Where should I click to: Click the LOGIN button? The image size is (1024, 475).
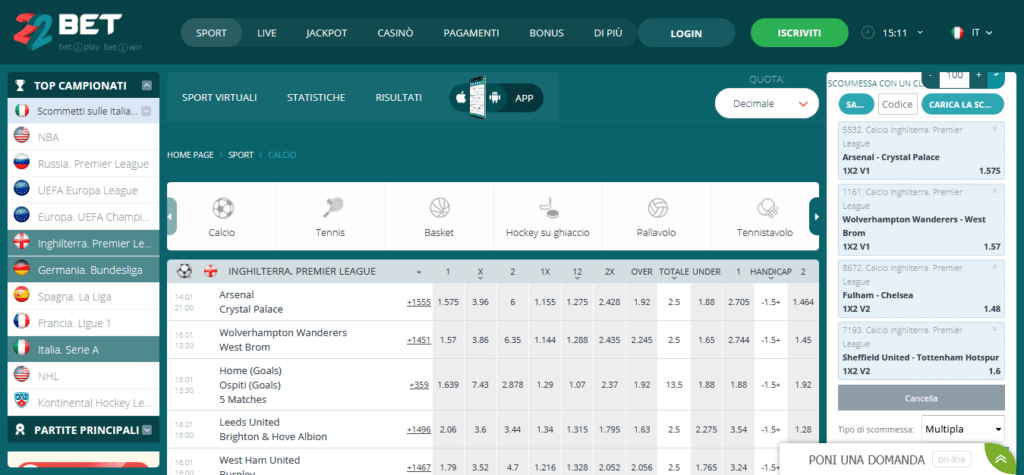(686, 33)
